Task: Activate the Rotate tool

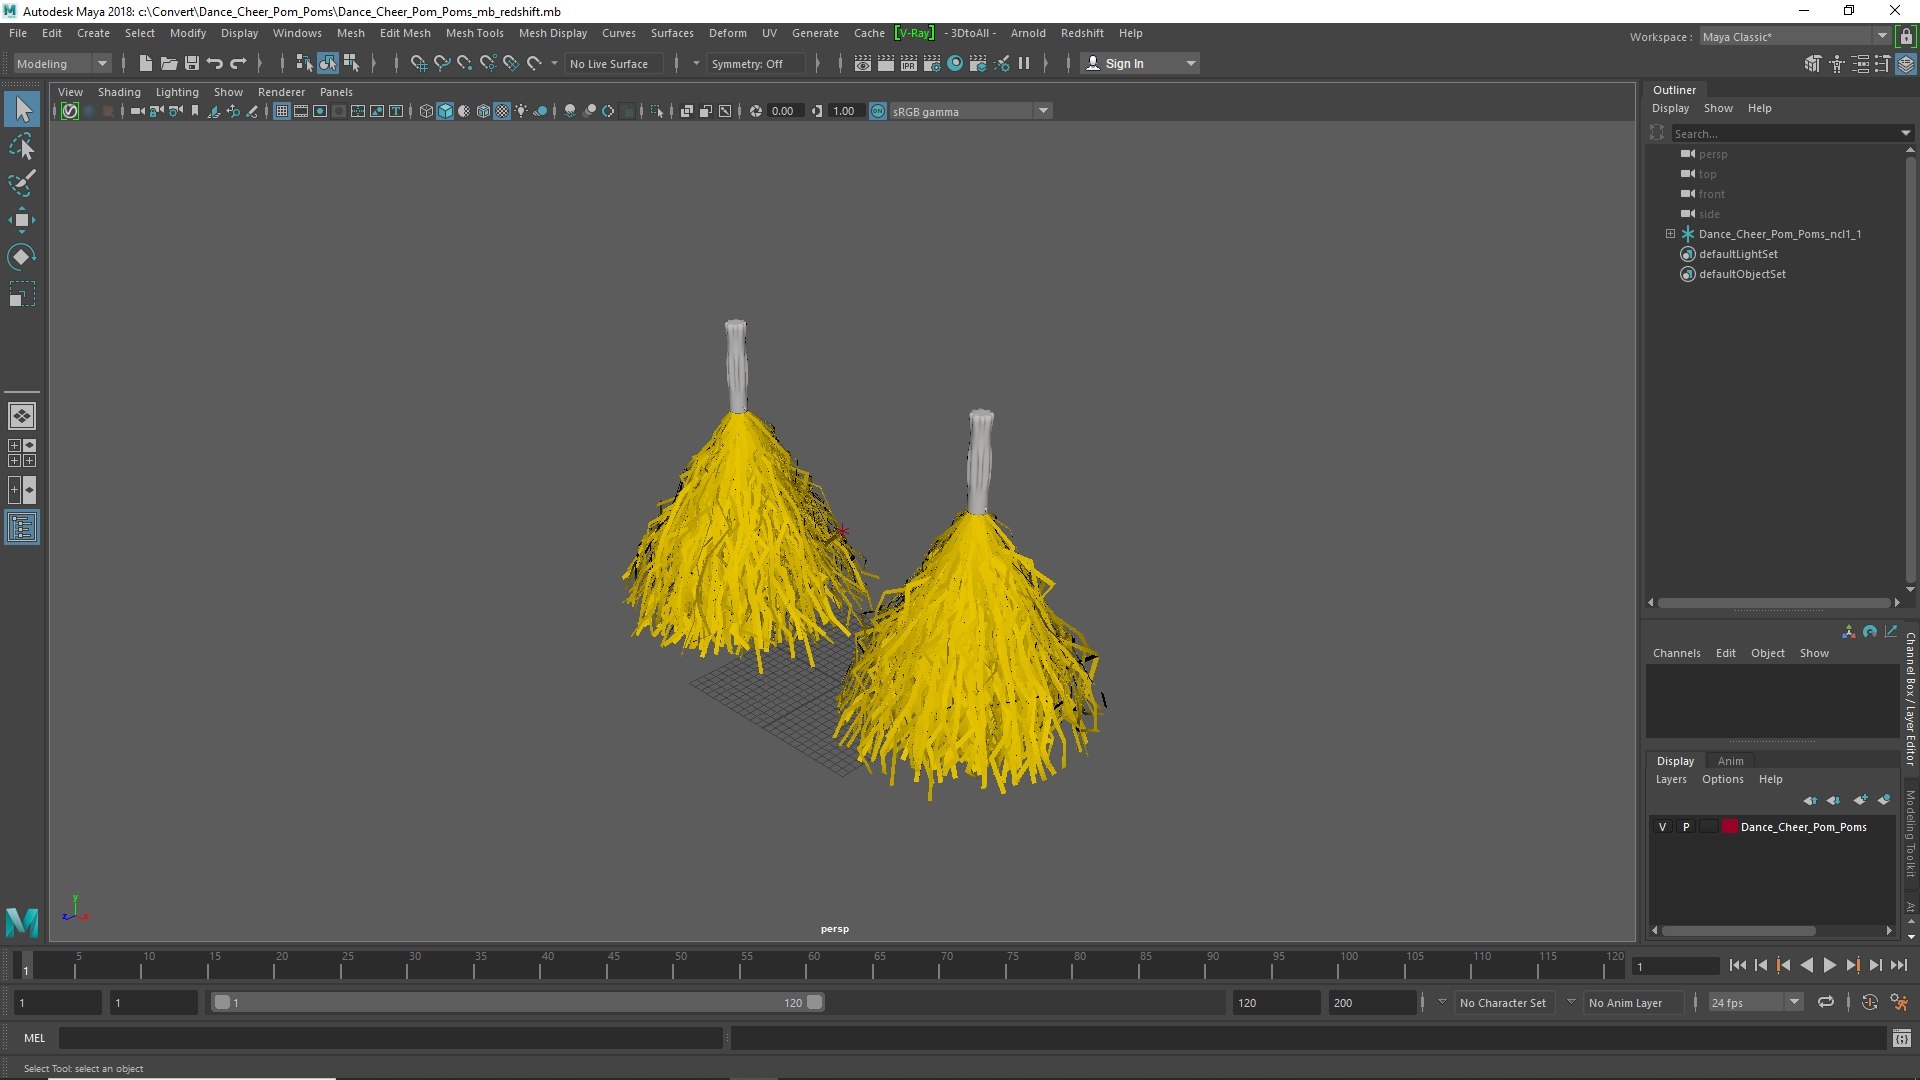Action: 22,257
